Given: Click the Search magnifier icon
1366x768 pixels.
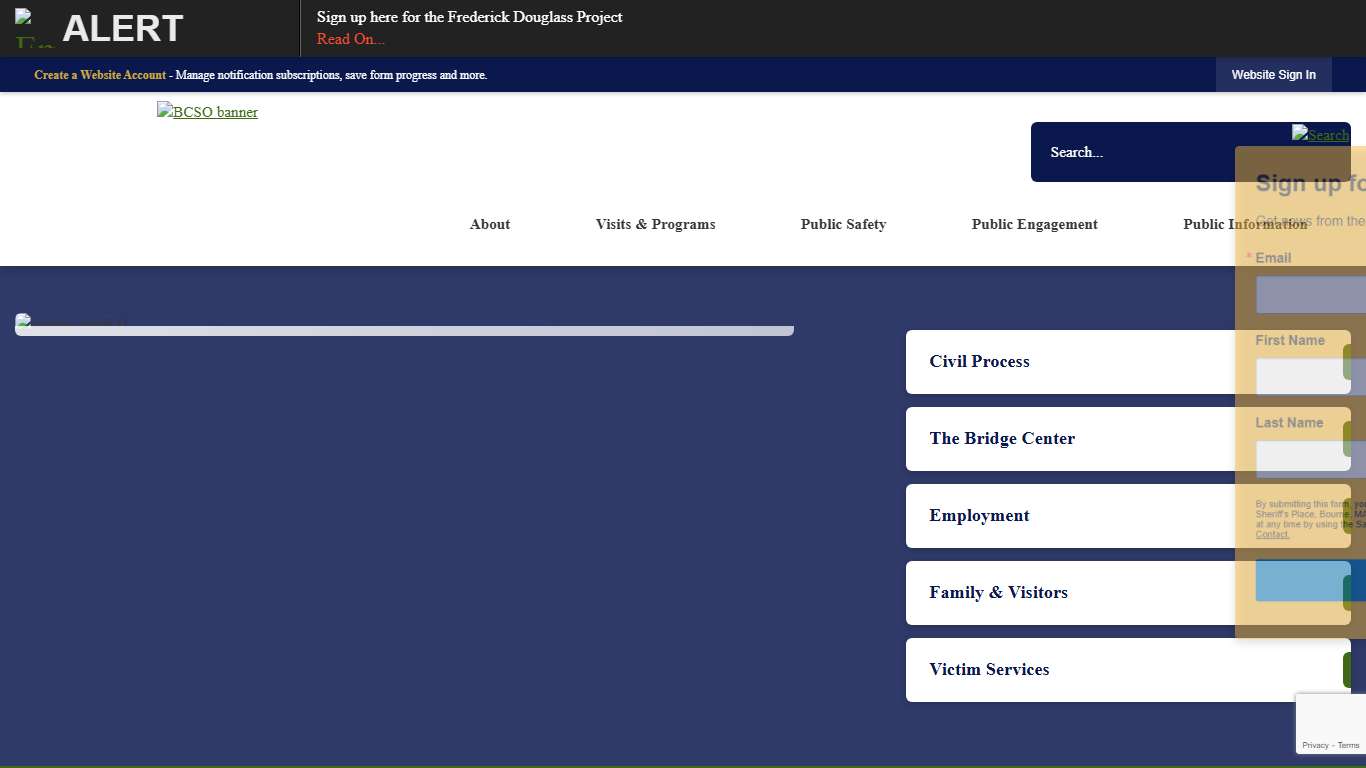Looking at the screenshot, I should [x=1319, y=134].
